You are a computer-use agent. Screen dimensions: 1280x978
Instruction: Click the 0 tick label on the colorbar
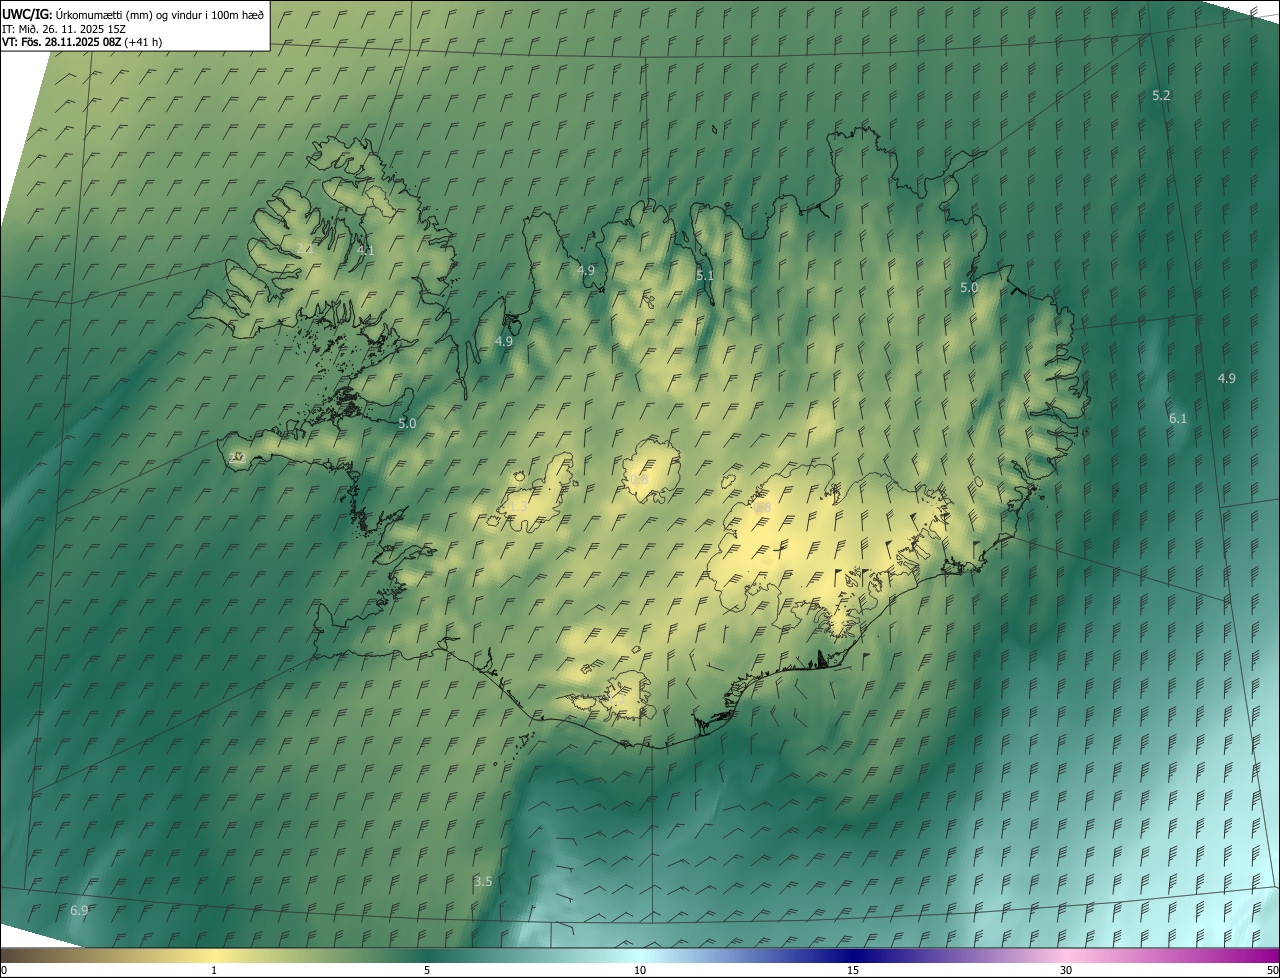pos(3,970)
